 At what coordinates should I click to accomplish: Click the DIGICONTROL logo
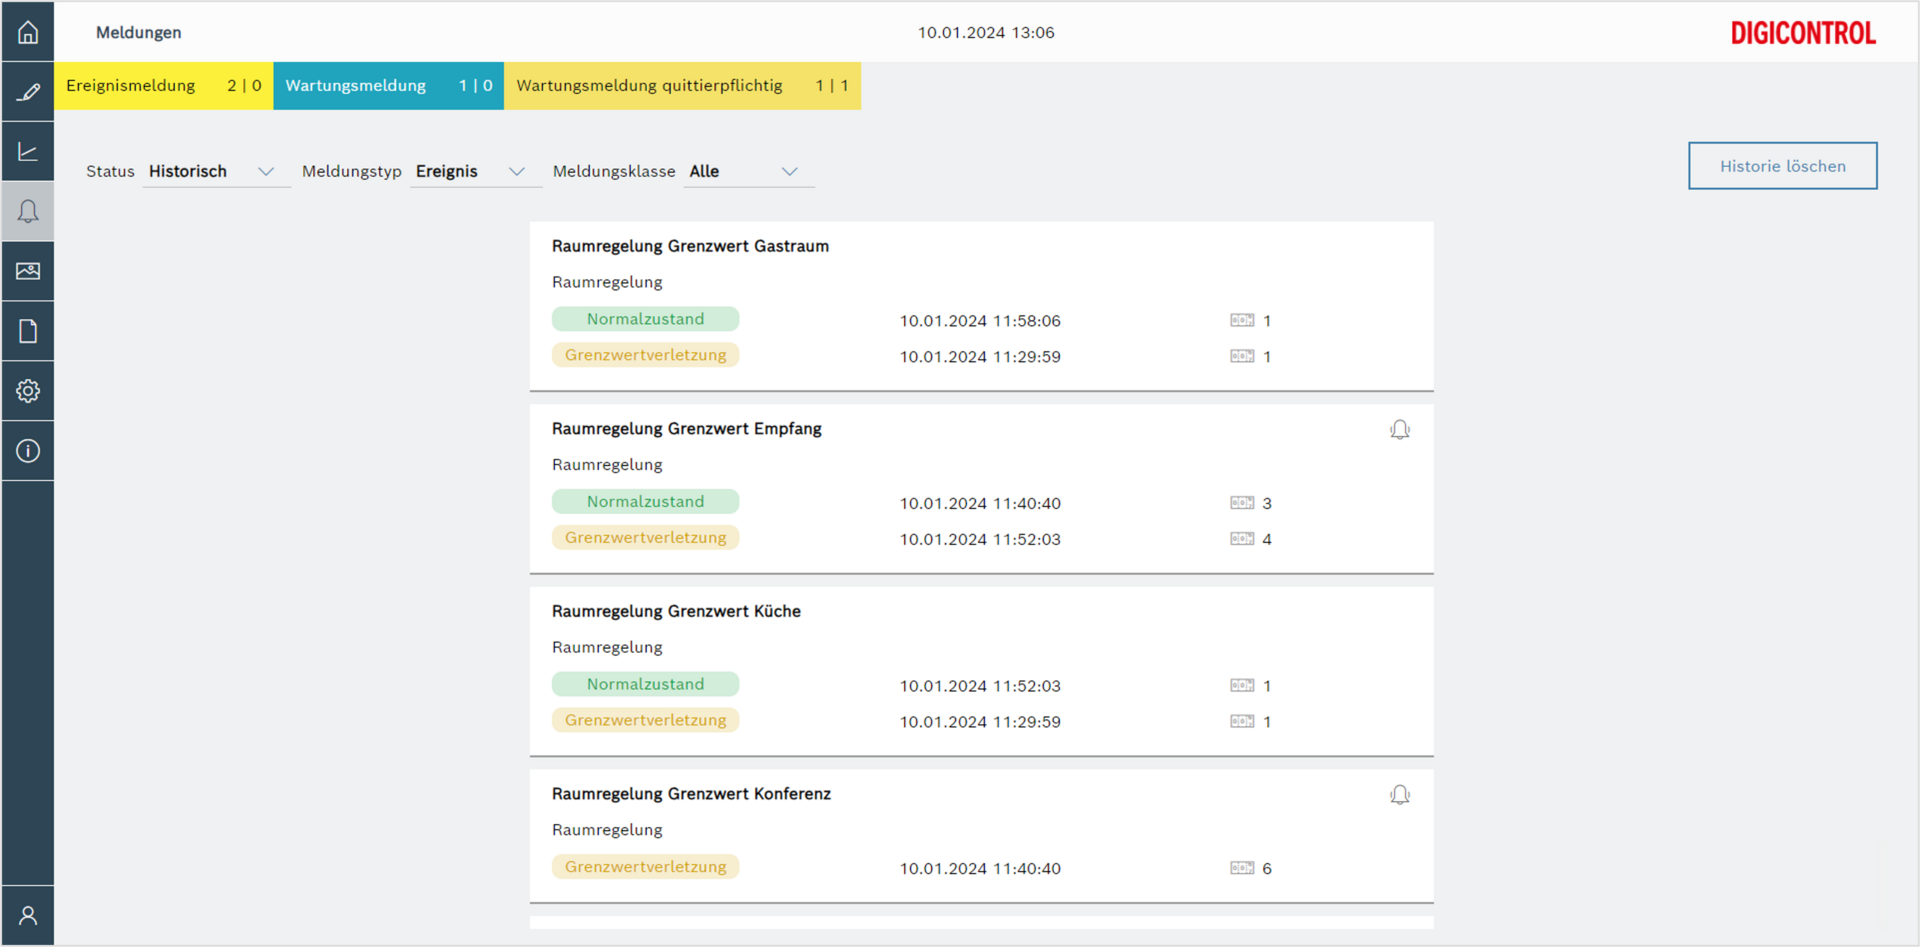click(x=1802, y=33)
